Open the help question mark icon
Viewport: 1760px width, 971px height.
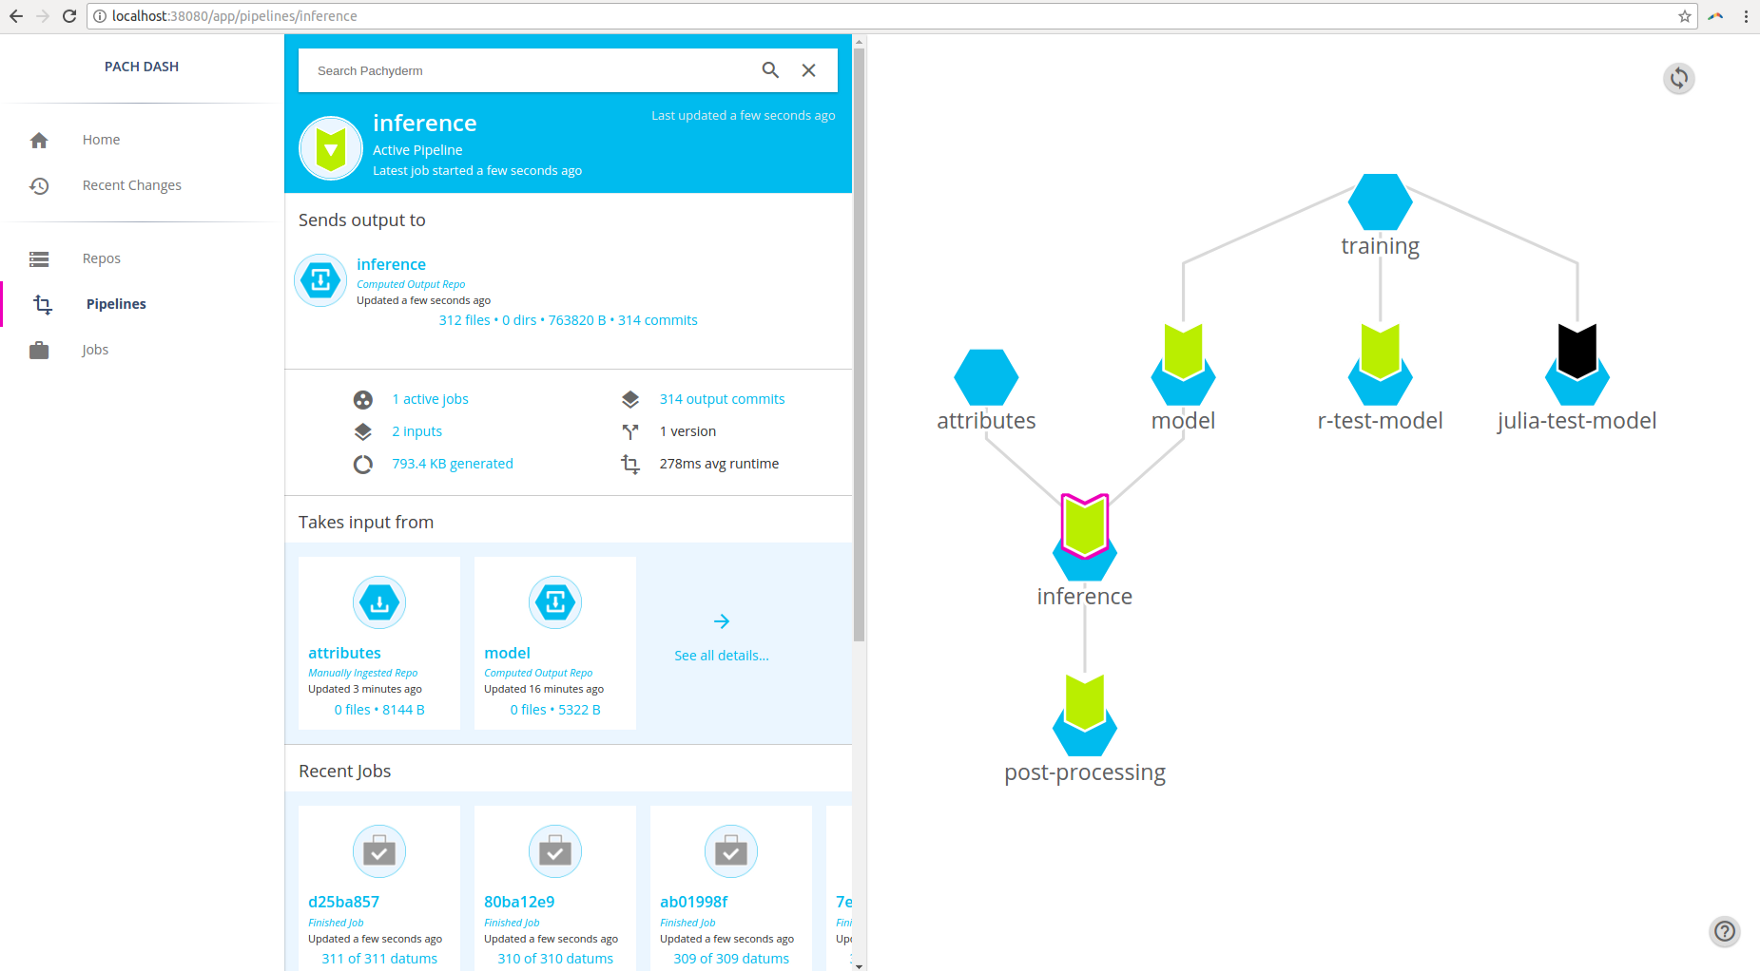click(1724, 931)
